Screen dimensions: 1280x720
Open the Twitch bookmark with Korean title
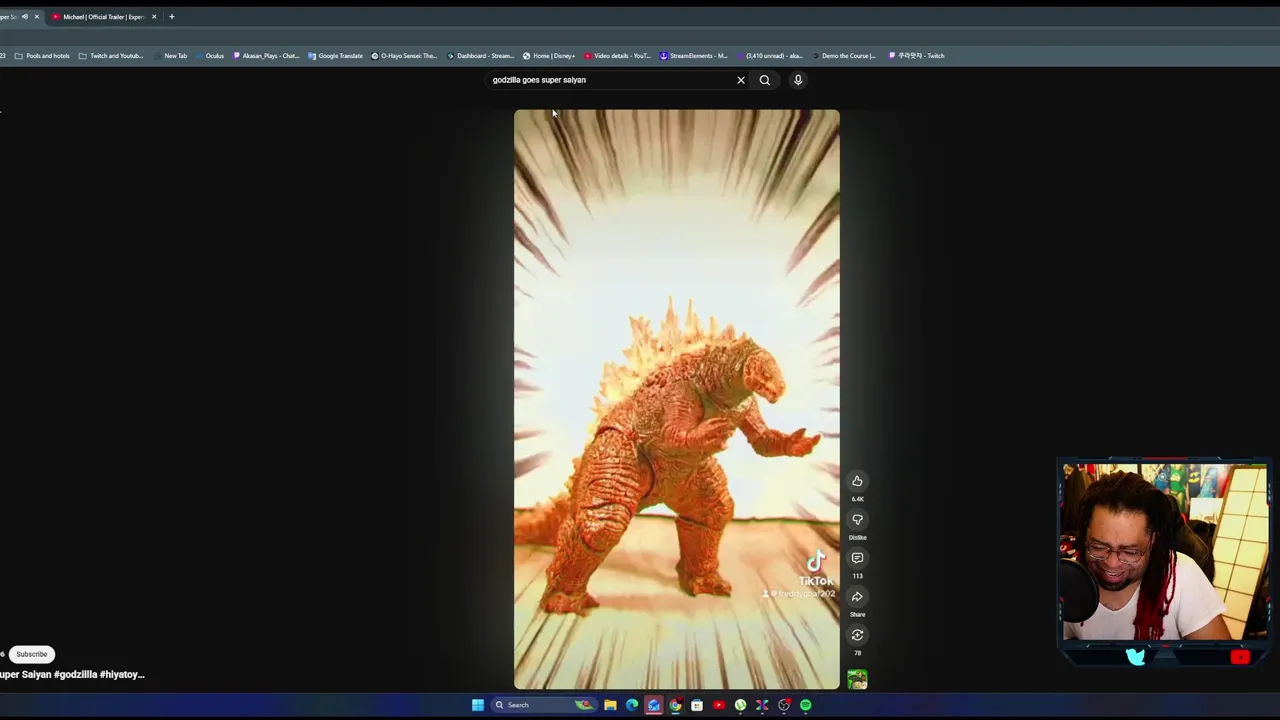[917, 56]
